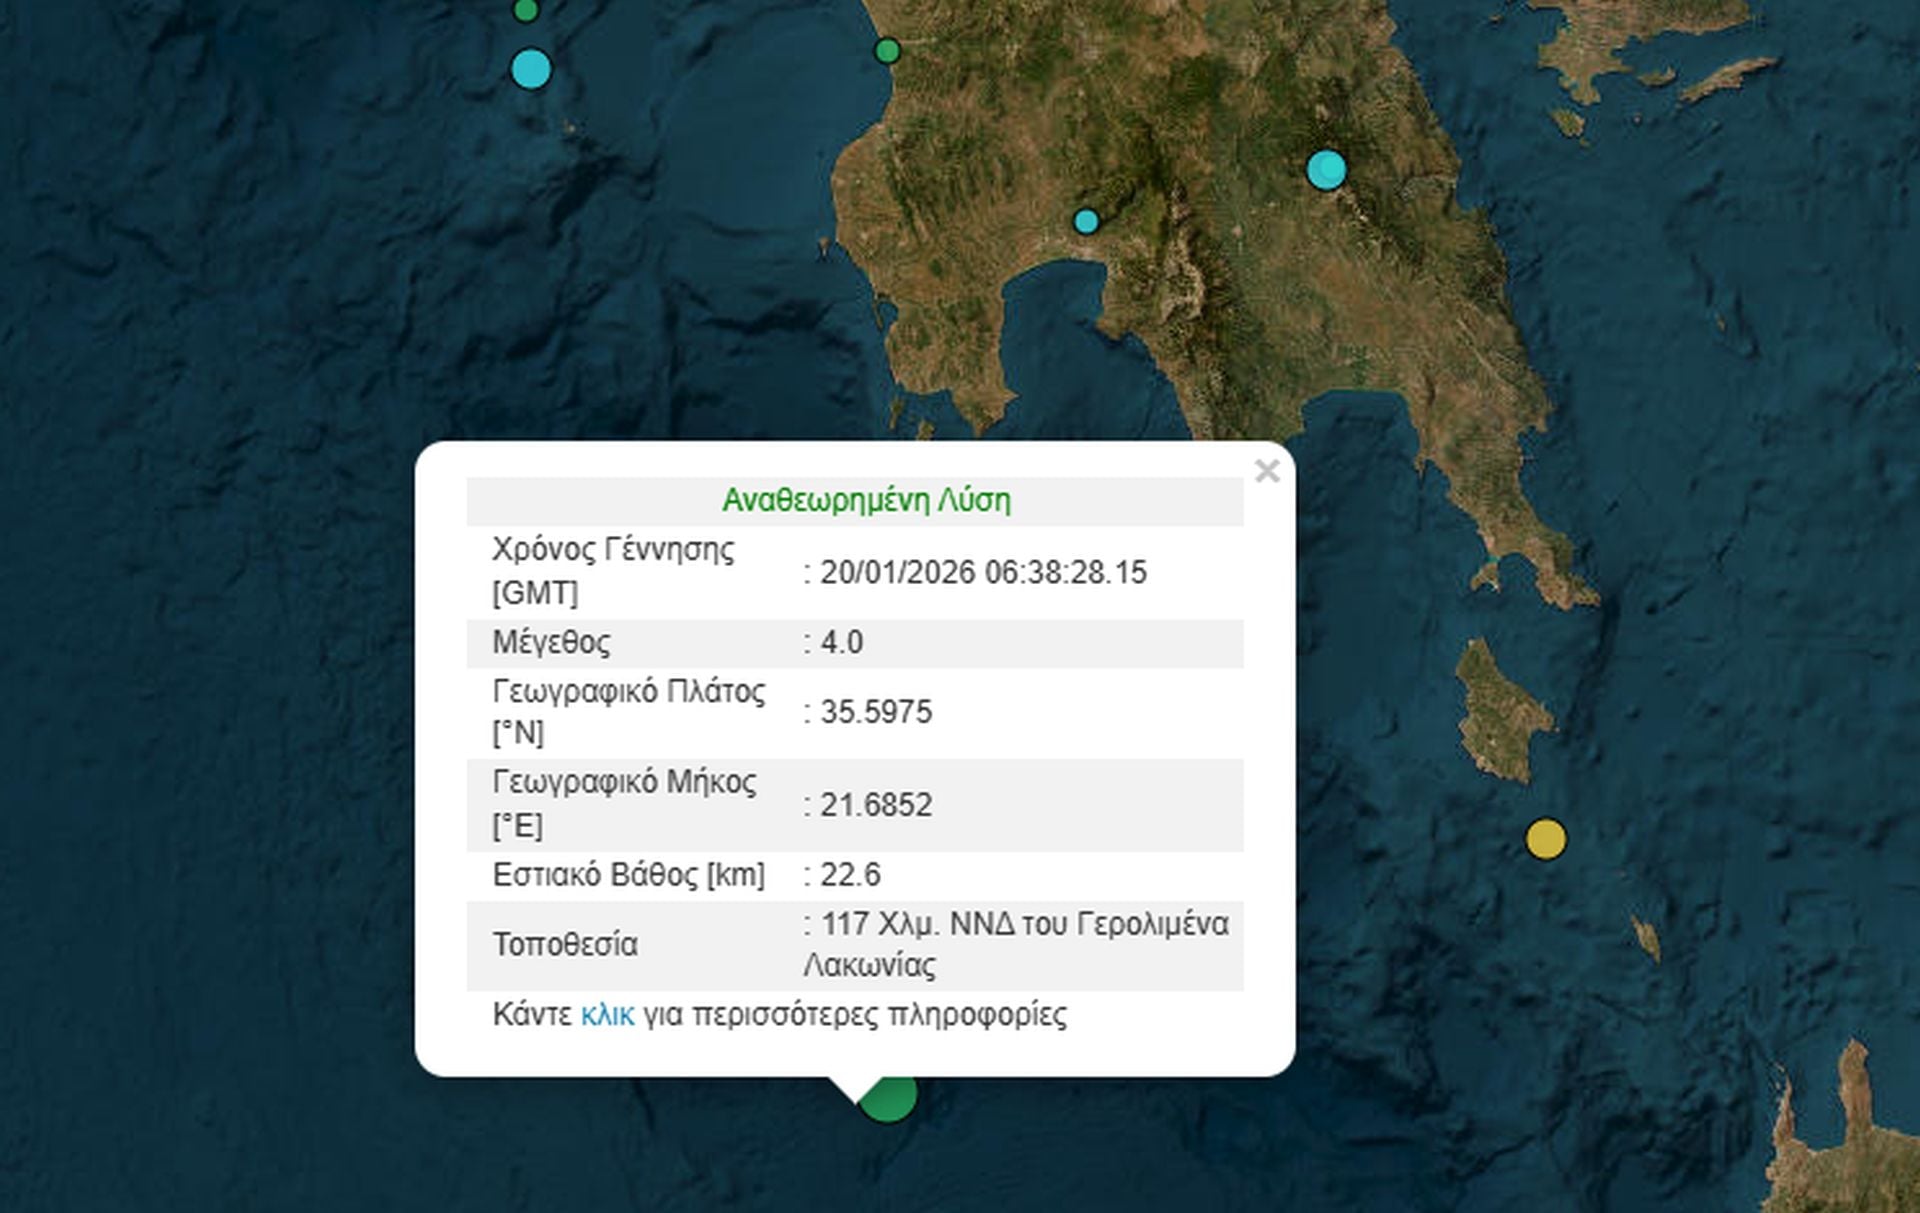
Task: Click the focal depth value 22.6
Action: pos(850,875)
